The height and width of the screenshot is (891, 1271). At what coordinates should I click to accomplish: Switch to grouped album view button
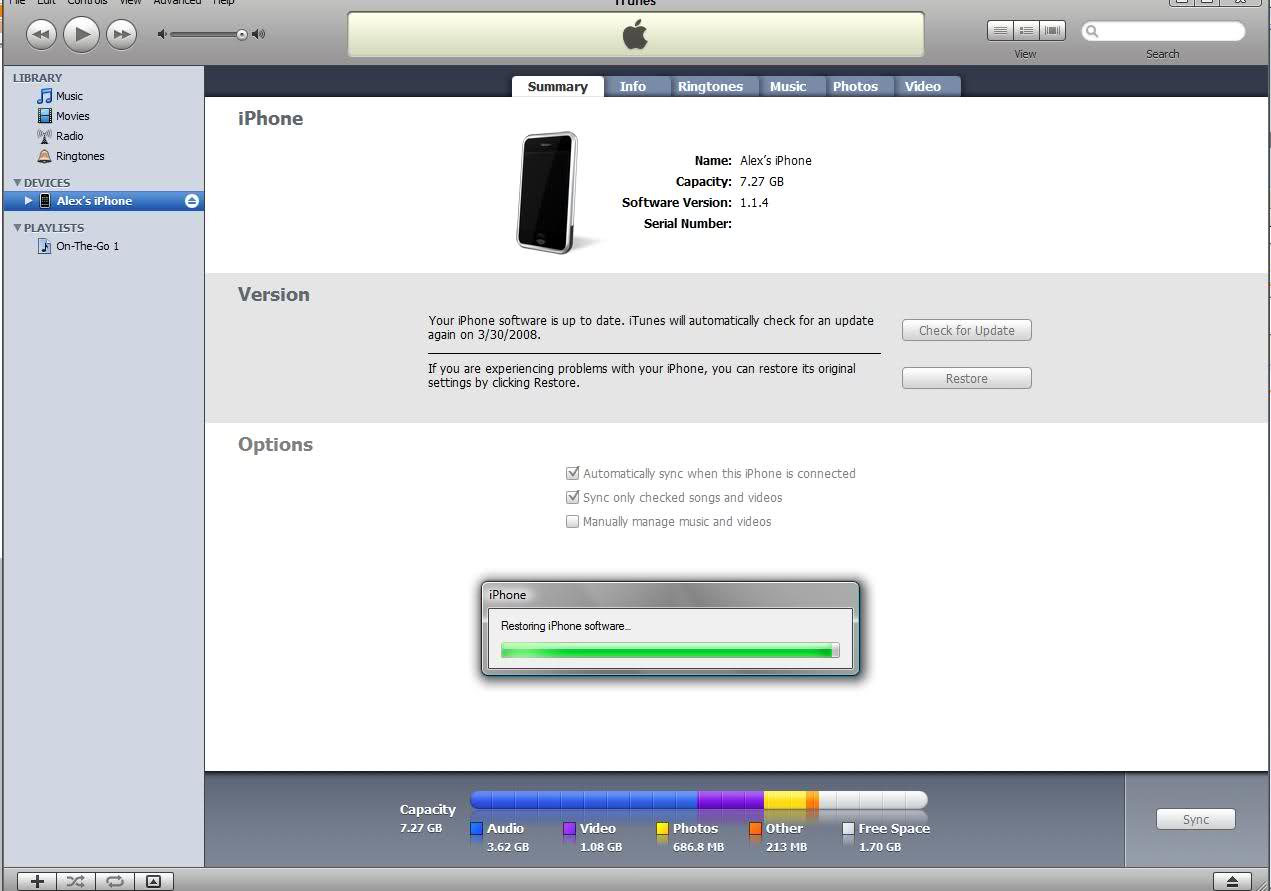tap(1026, 31)
